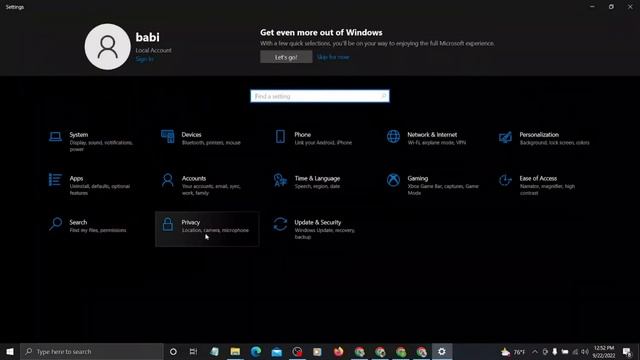Open Gaming settings with Xbox icon
The height and width of the screenshot is (360, 640).
coord(432,185)
